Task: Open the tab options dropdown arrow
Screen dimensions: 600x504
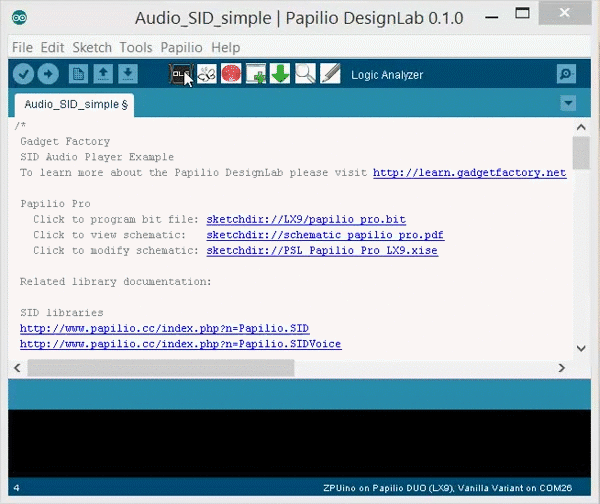Action: 568,103
